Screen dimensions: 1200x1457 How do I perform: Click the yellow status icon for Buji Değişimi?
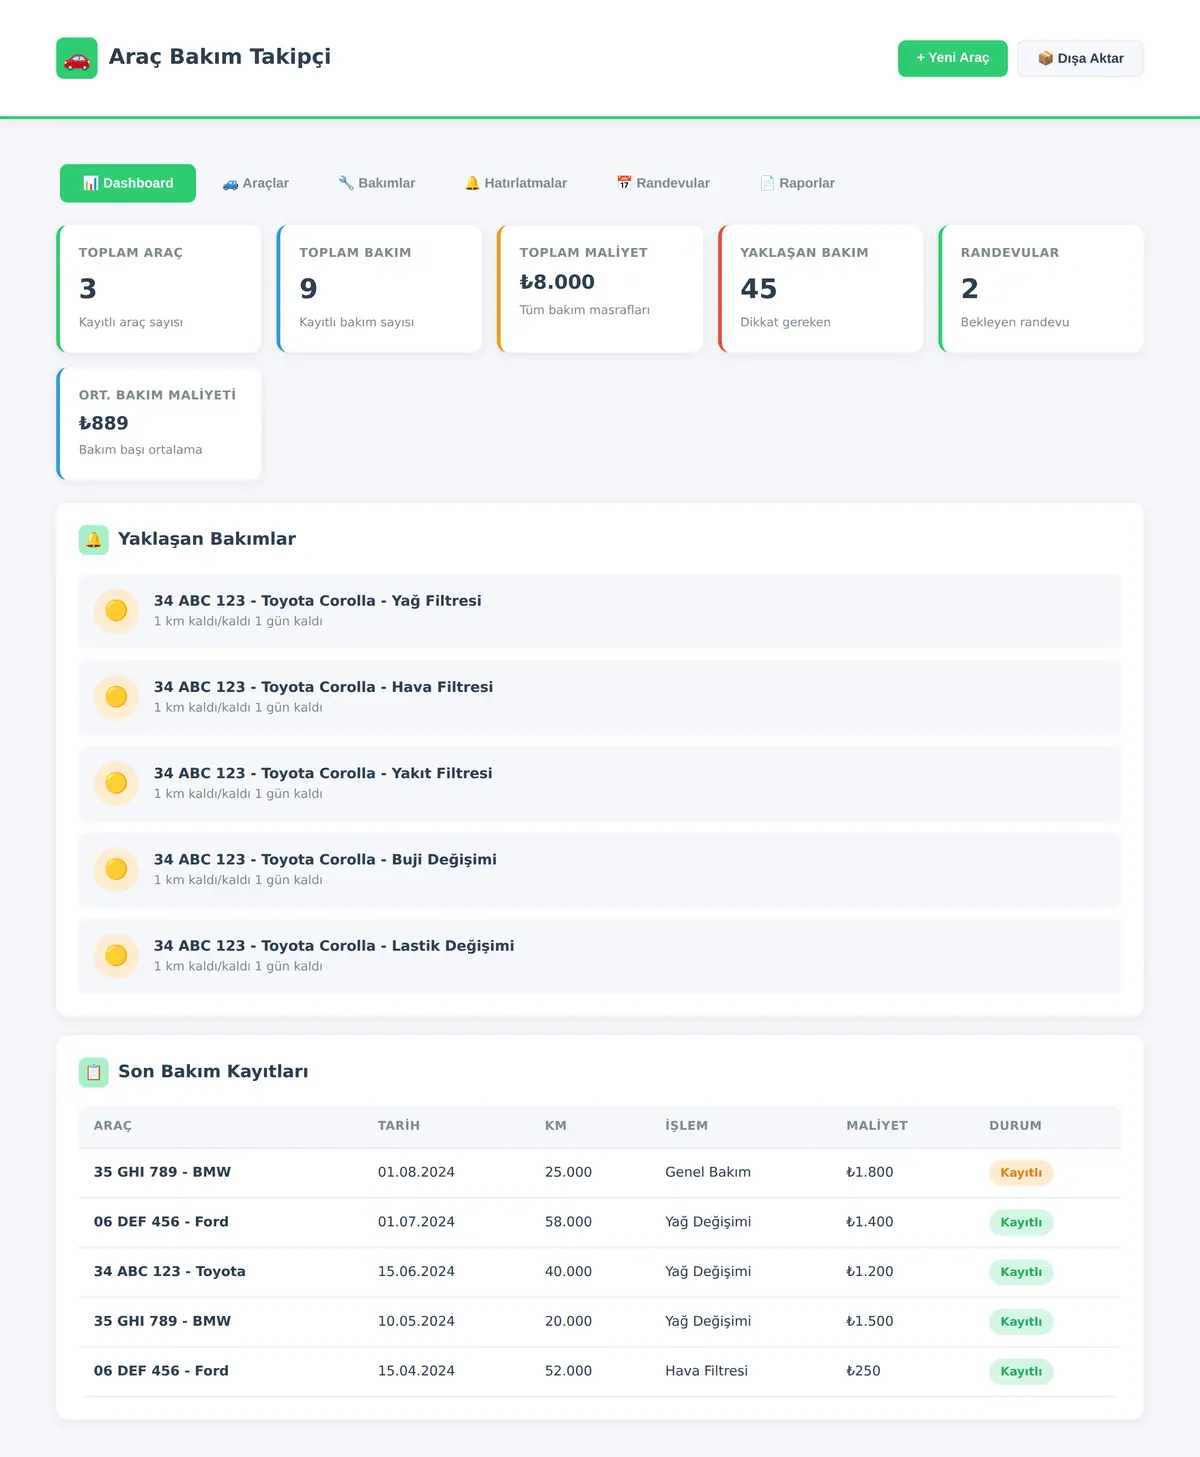(x=116, y=869)
